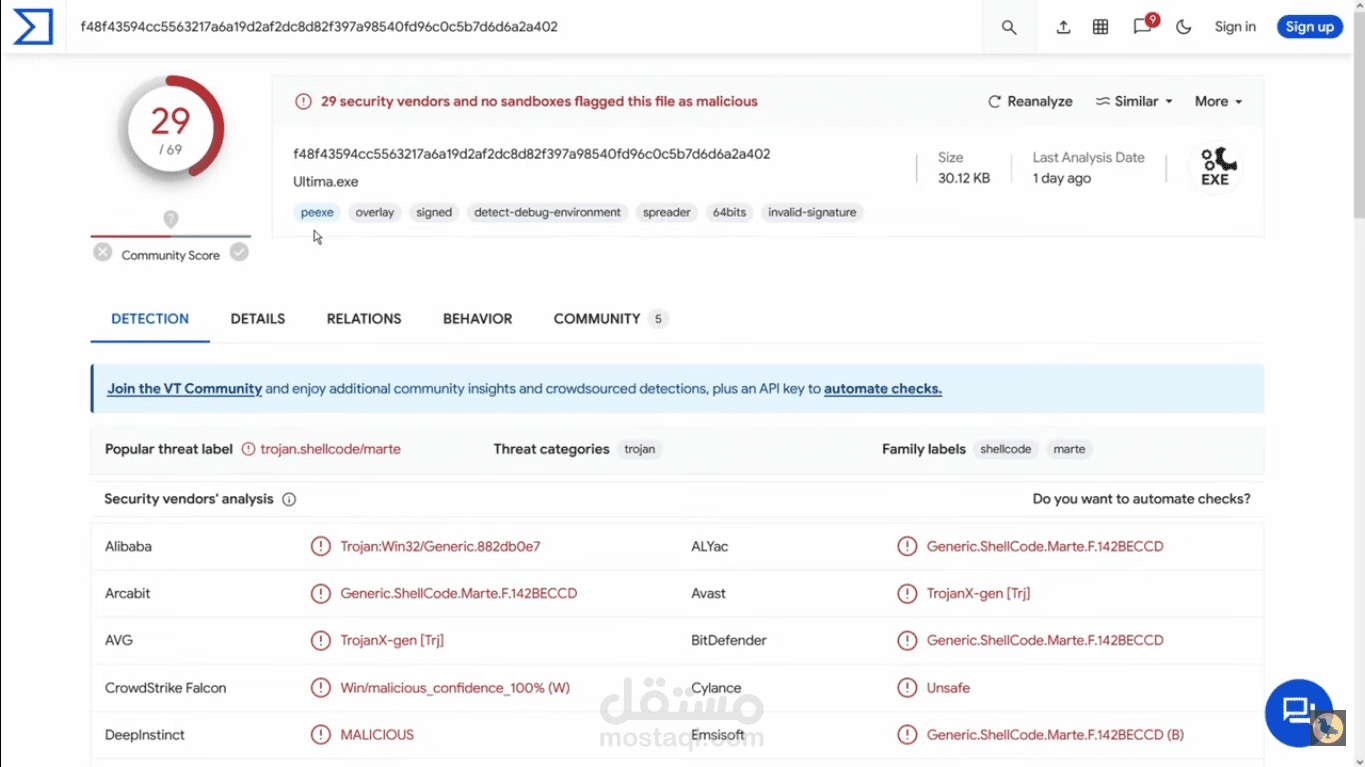The image size is (1365, 767).
Task: Select the invalid-signature tag
Action: point(812,212)
